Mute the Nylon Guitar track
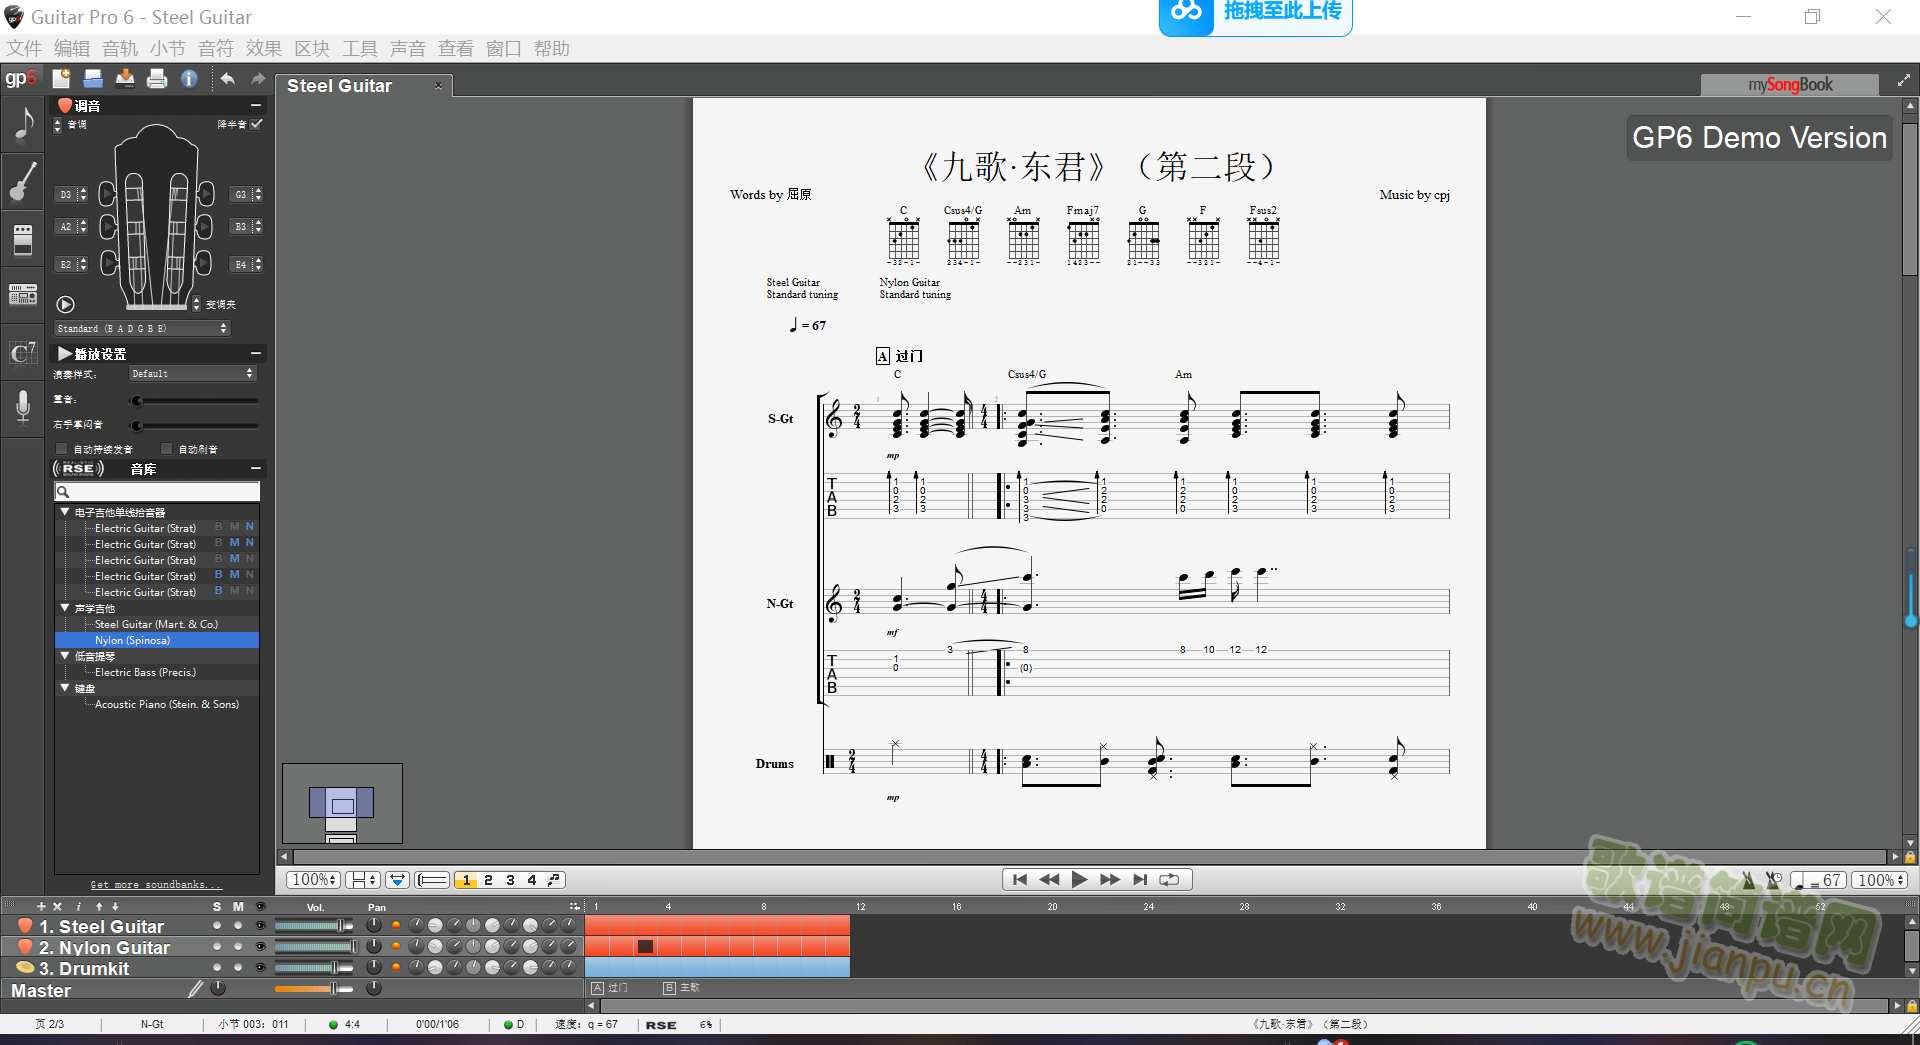Viewport: 1920px width, 1045px height. [x=238, y=946]
